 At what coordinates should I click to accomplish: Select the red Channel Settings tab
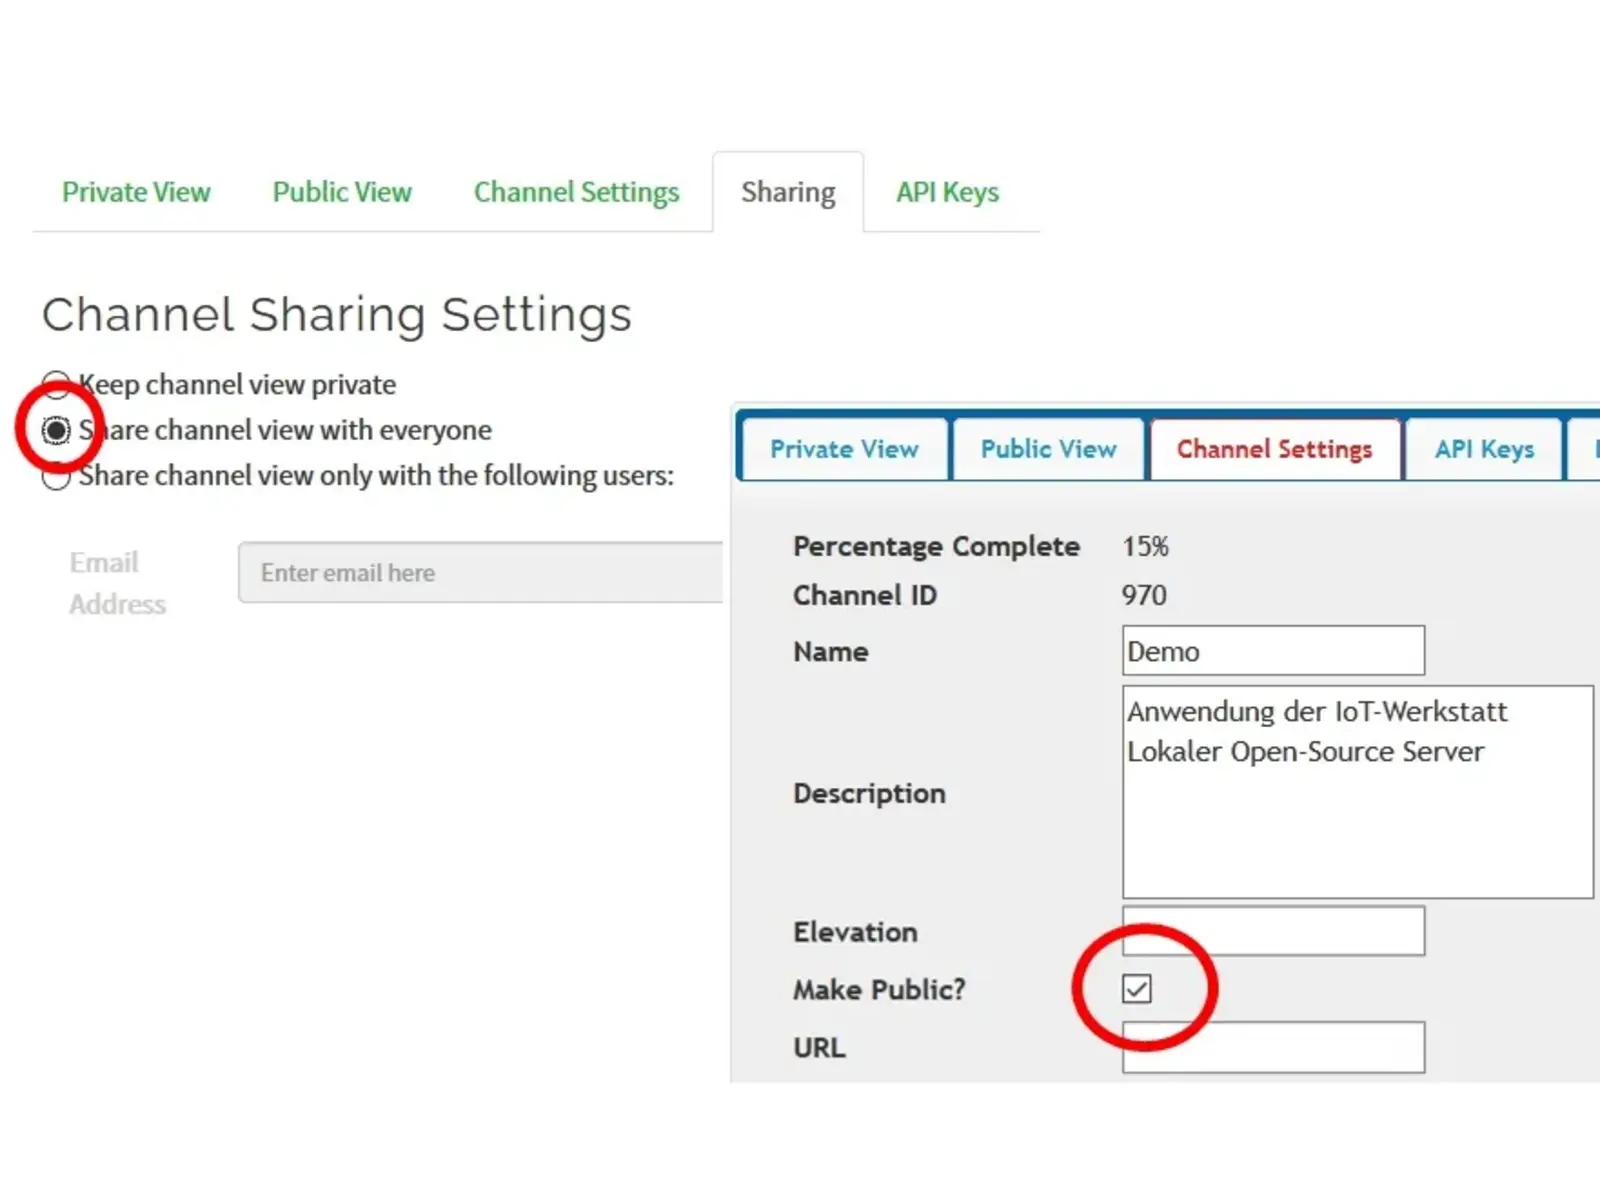click(1274, 450)
